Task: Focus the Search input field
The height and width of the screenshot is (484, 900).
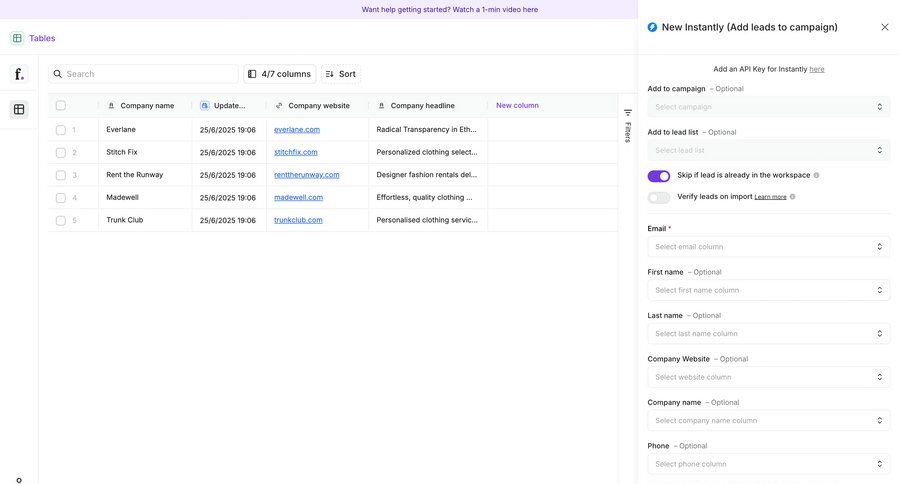Action: [143, 74]
